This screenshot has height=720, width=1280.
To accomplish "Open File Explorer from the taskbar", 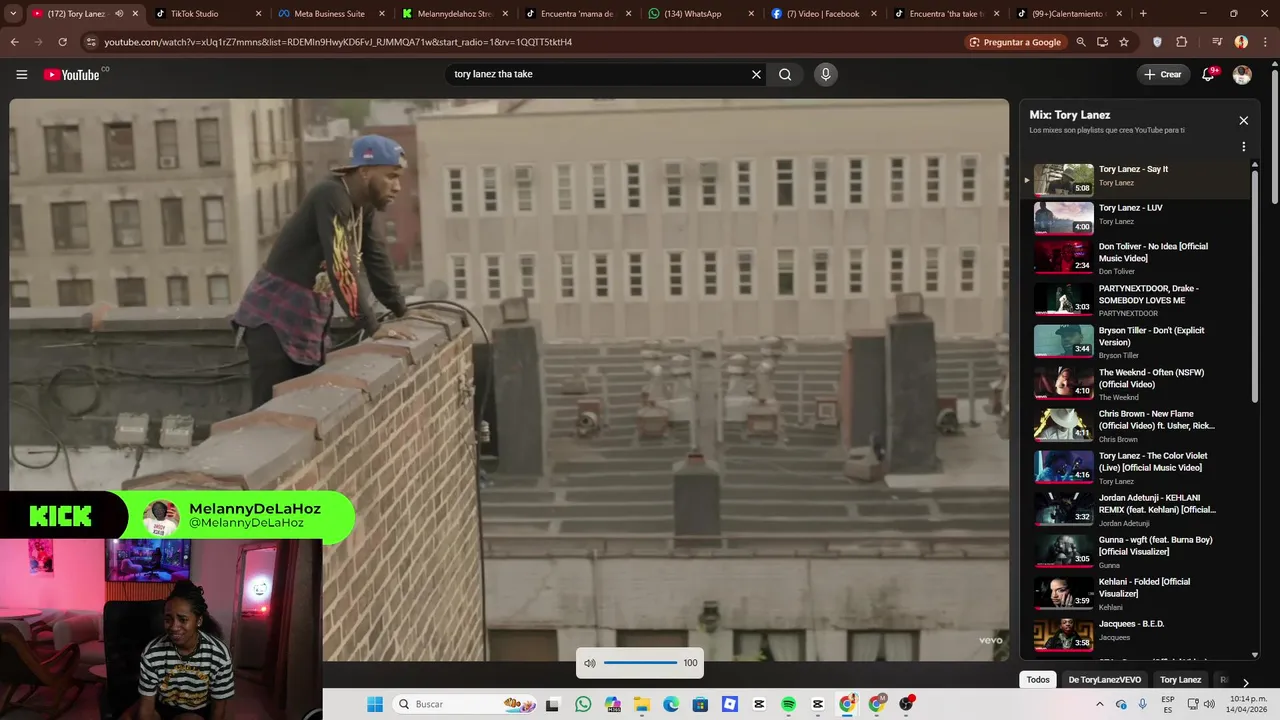I will (x=642, y=704).
